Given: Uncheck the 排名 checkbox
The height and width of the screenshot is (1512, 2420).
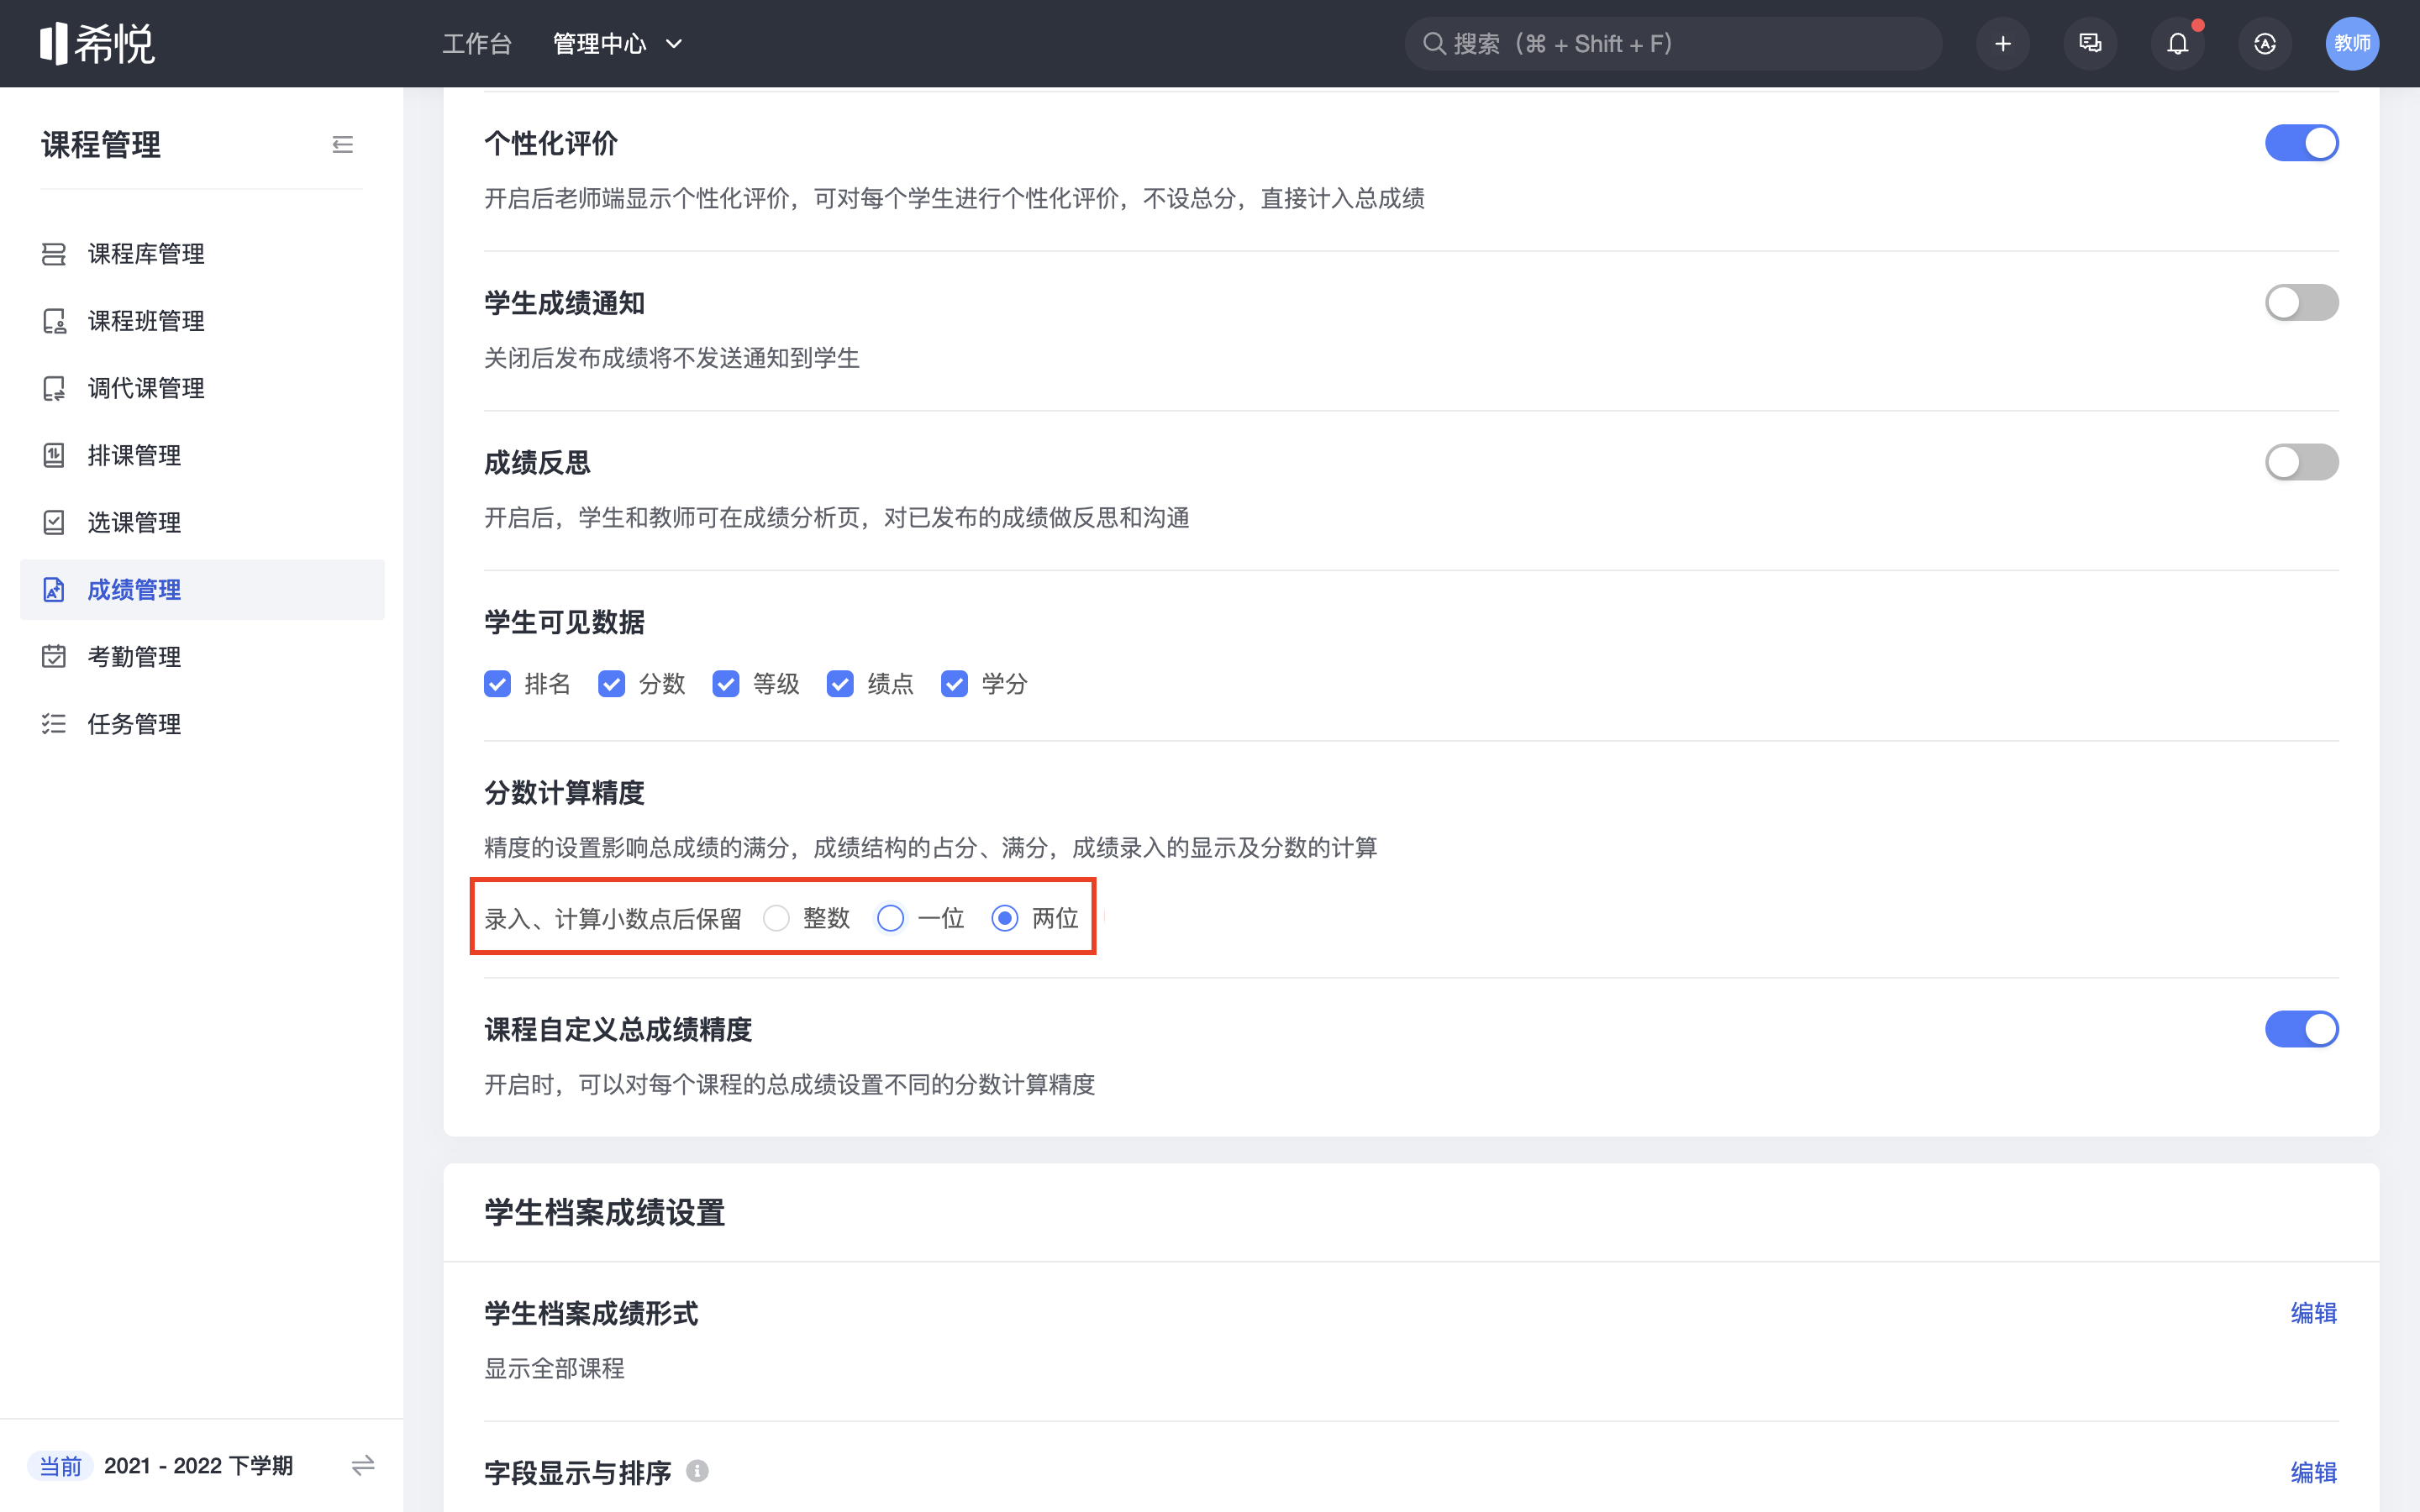Looking at the screenshot, I should tap(497, 684).
